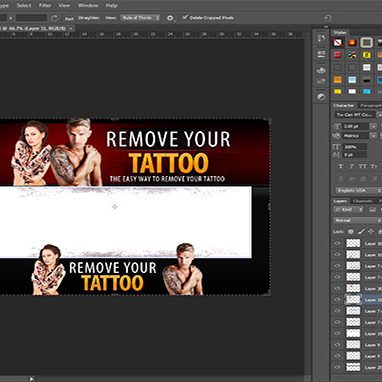Hide Layer 8 using its eye icon
This screenshot has height=382, width=382.
point(337,356)
